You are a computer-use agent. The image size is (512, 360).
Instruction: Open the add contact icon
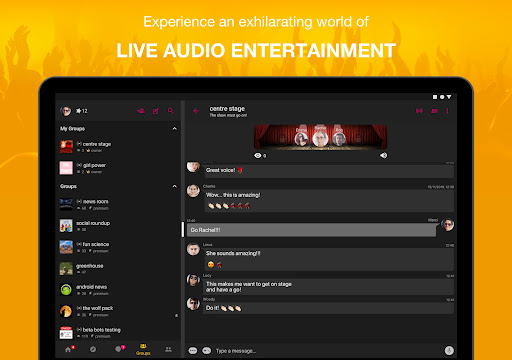coord(141,111)
